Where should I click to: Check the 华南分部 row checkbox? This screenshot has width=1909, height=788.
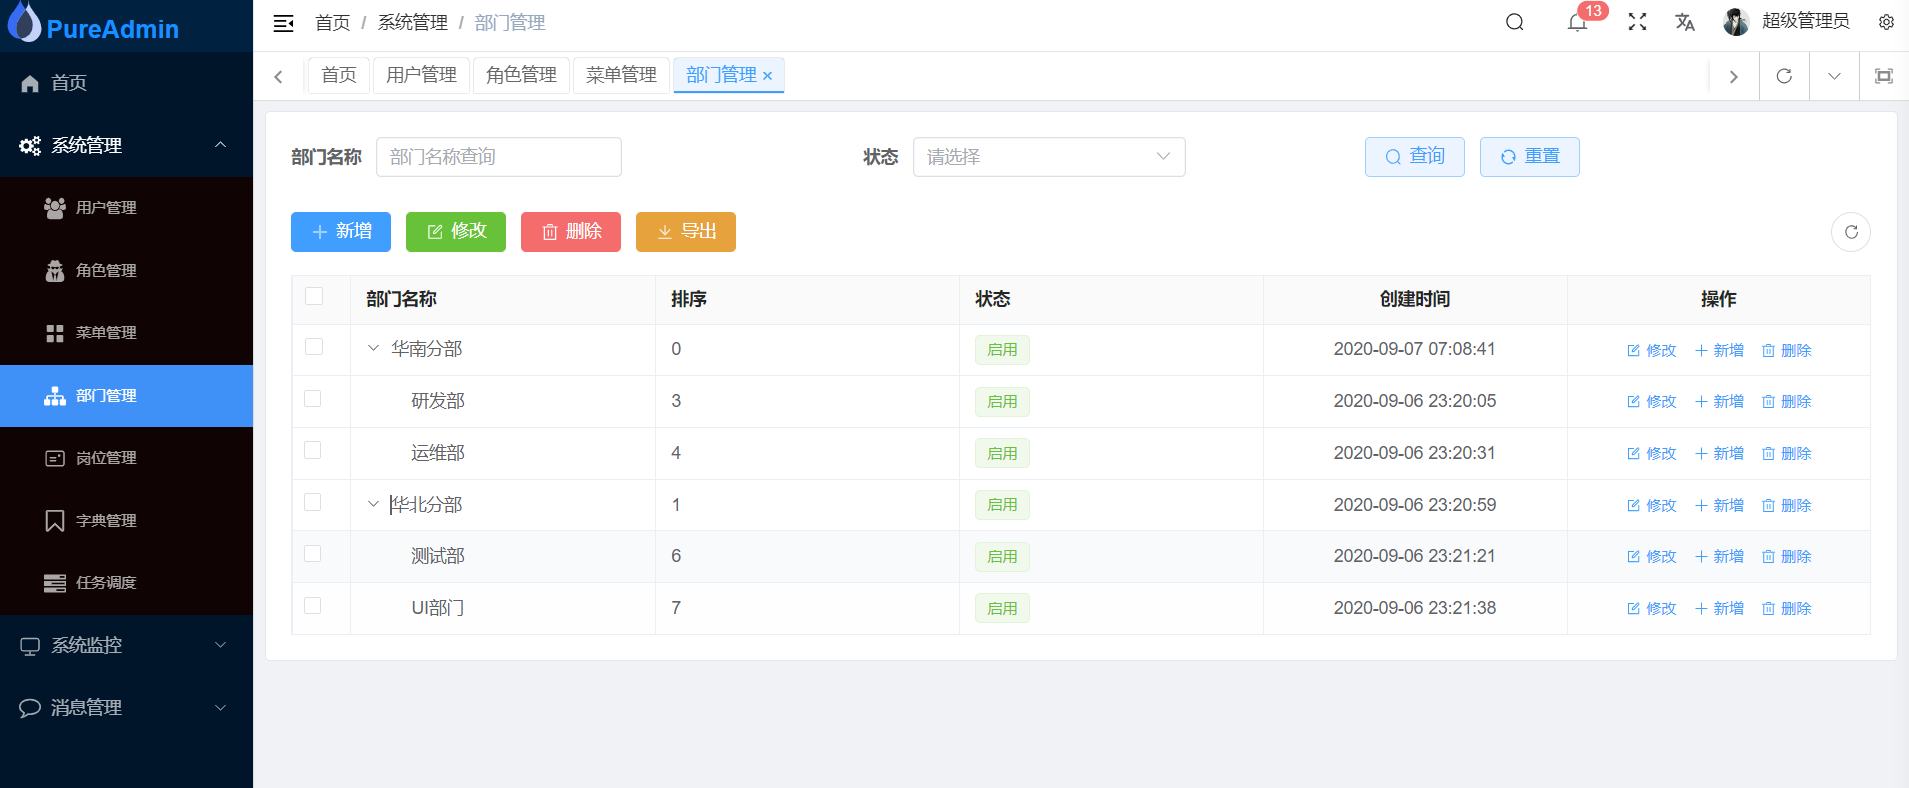click(314, 347)
